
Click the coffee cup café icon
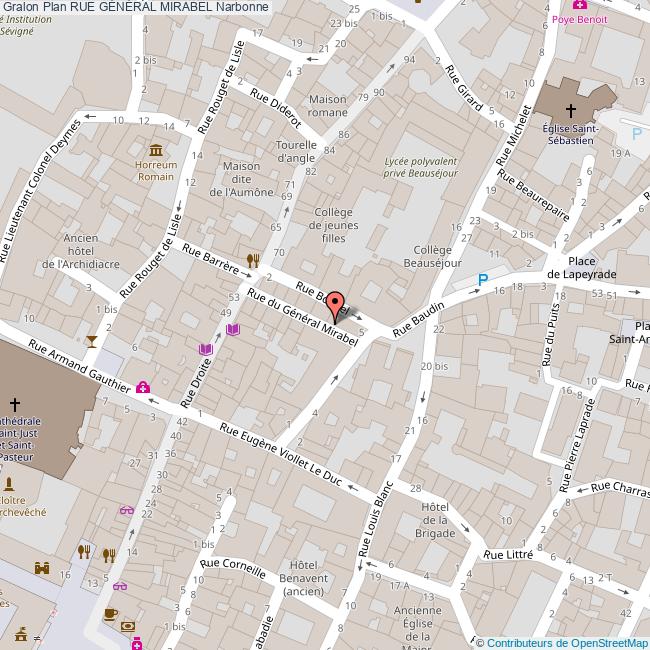110,613
